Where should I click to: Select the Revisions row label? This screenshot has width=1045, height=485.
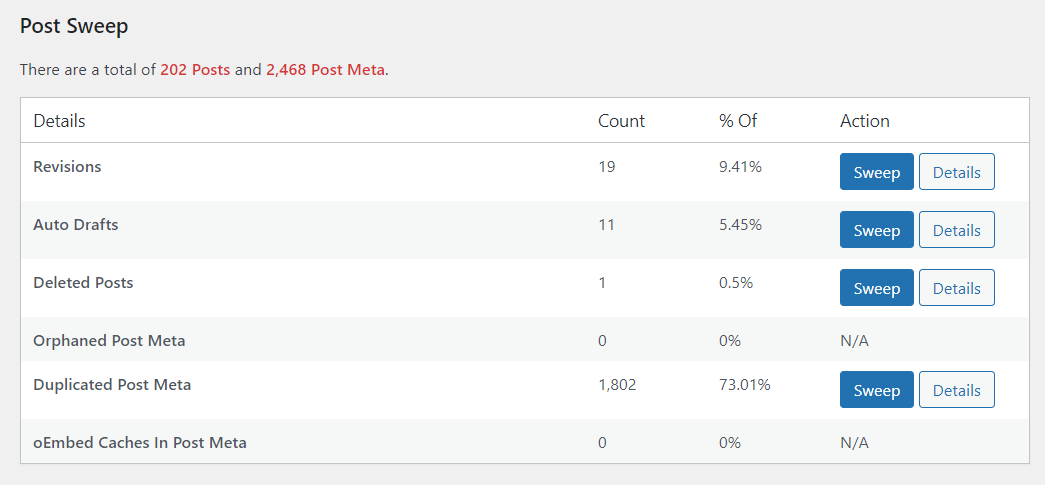click(x=67, y=167)
